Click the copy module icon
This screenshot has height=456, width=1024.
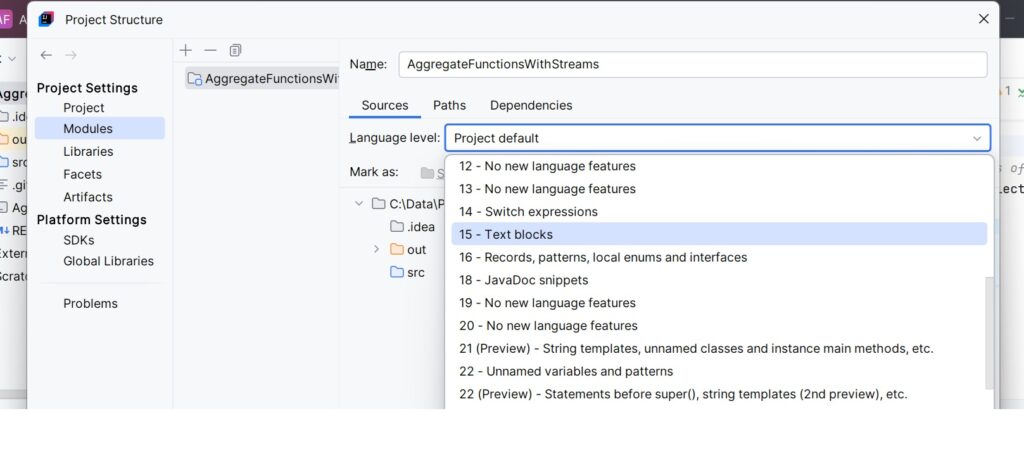click(x=235, y=50)
